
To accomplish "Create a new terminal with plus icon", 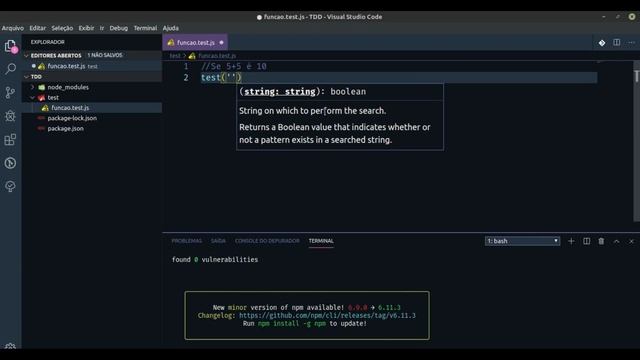I will click(x=571, y=241).
